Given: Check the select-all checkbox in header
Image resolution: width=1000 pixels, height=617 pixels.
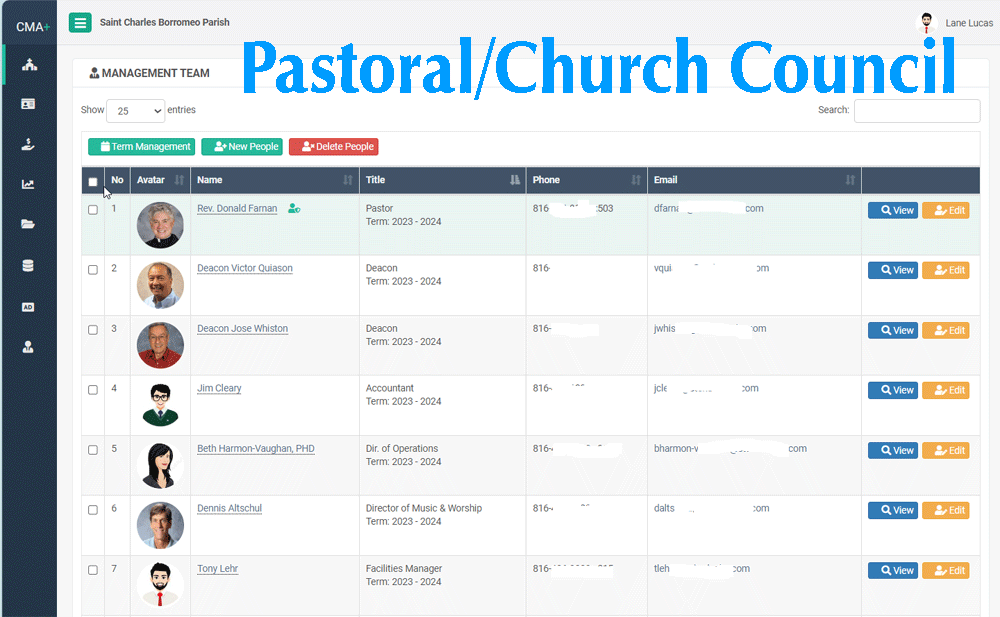Looking at the screenshot, I should 93,182.
